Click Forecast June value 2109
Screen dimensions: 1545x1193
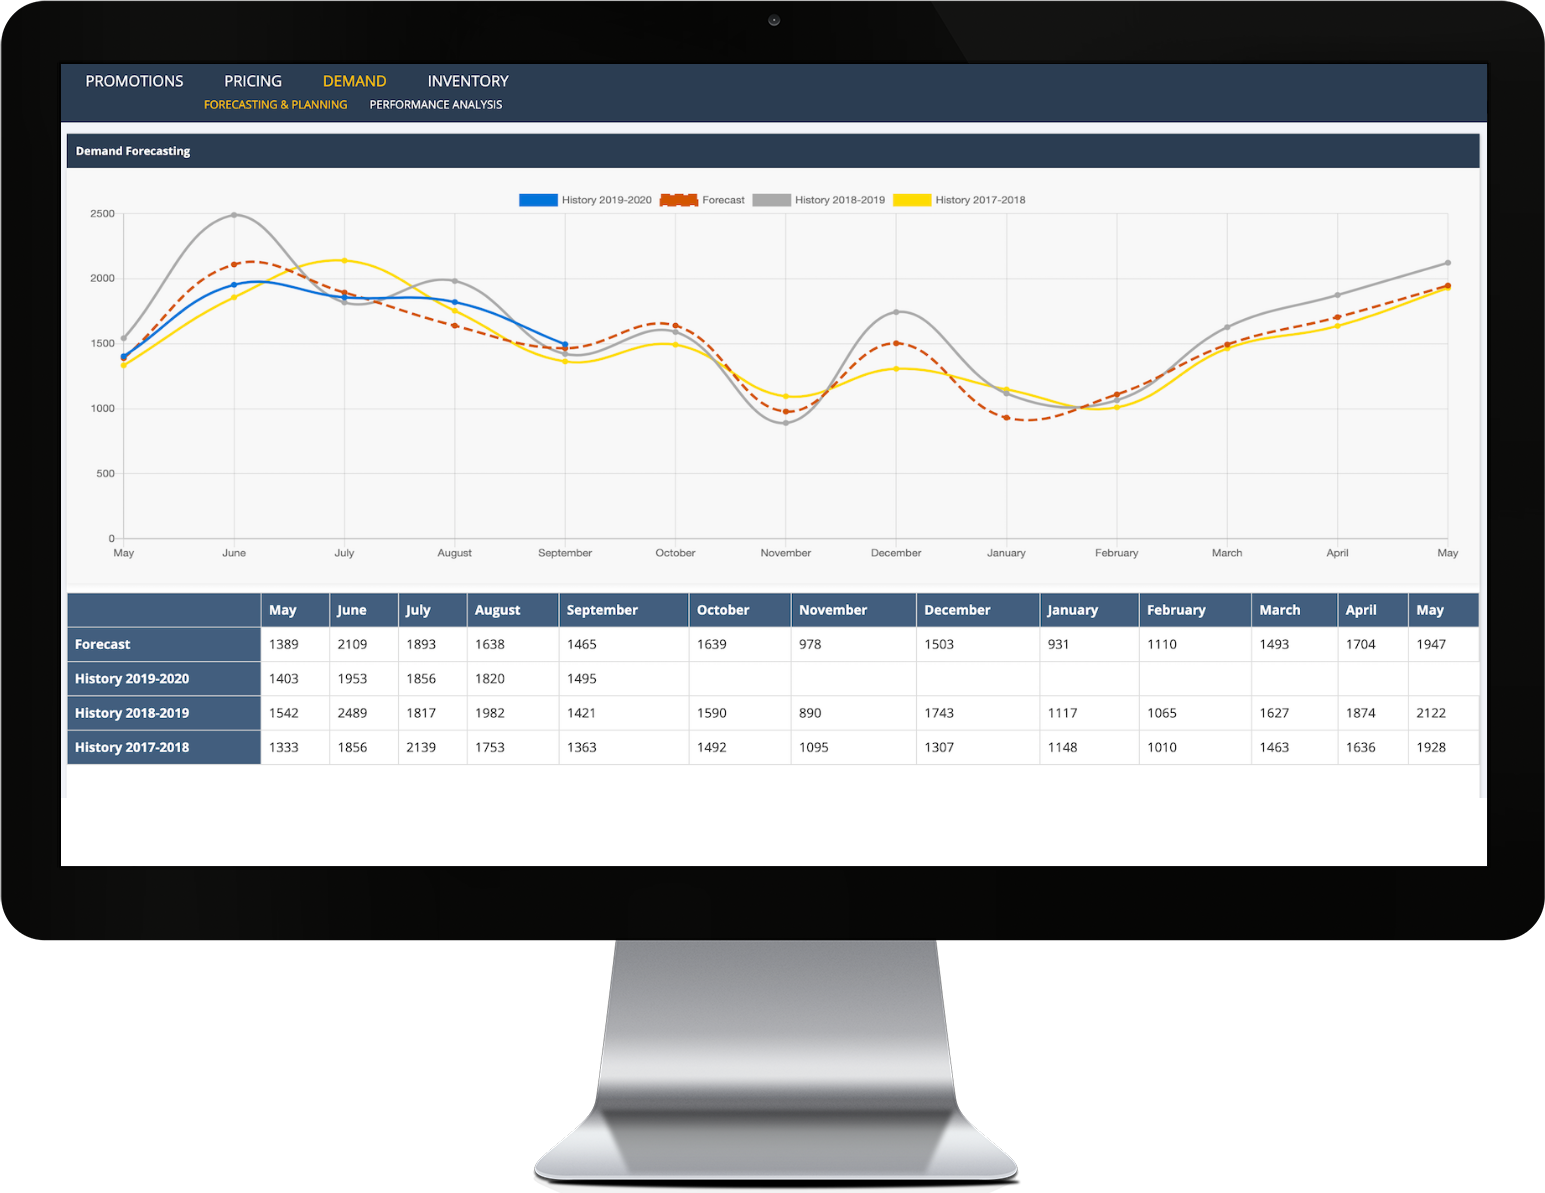pos(353,644)
